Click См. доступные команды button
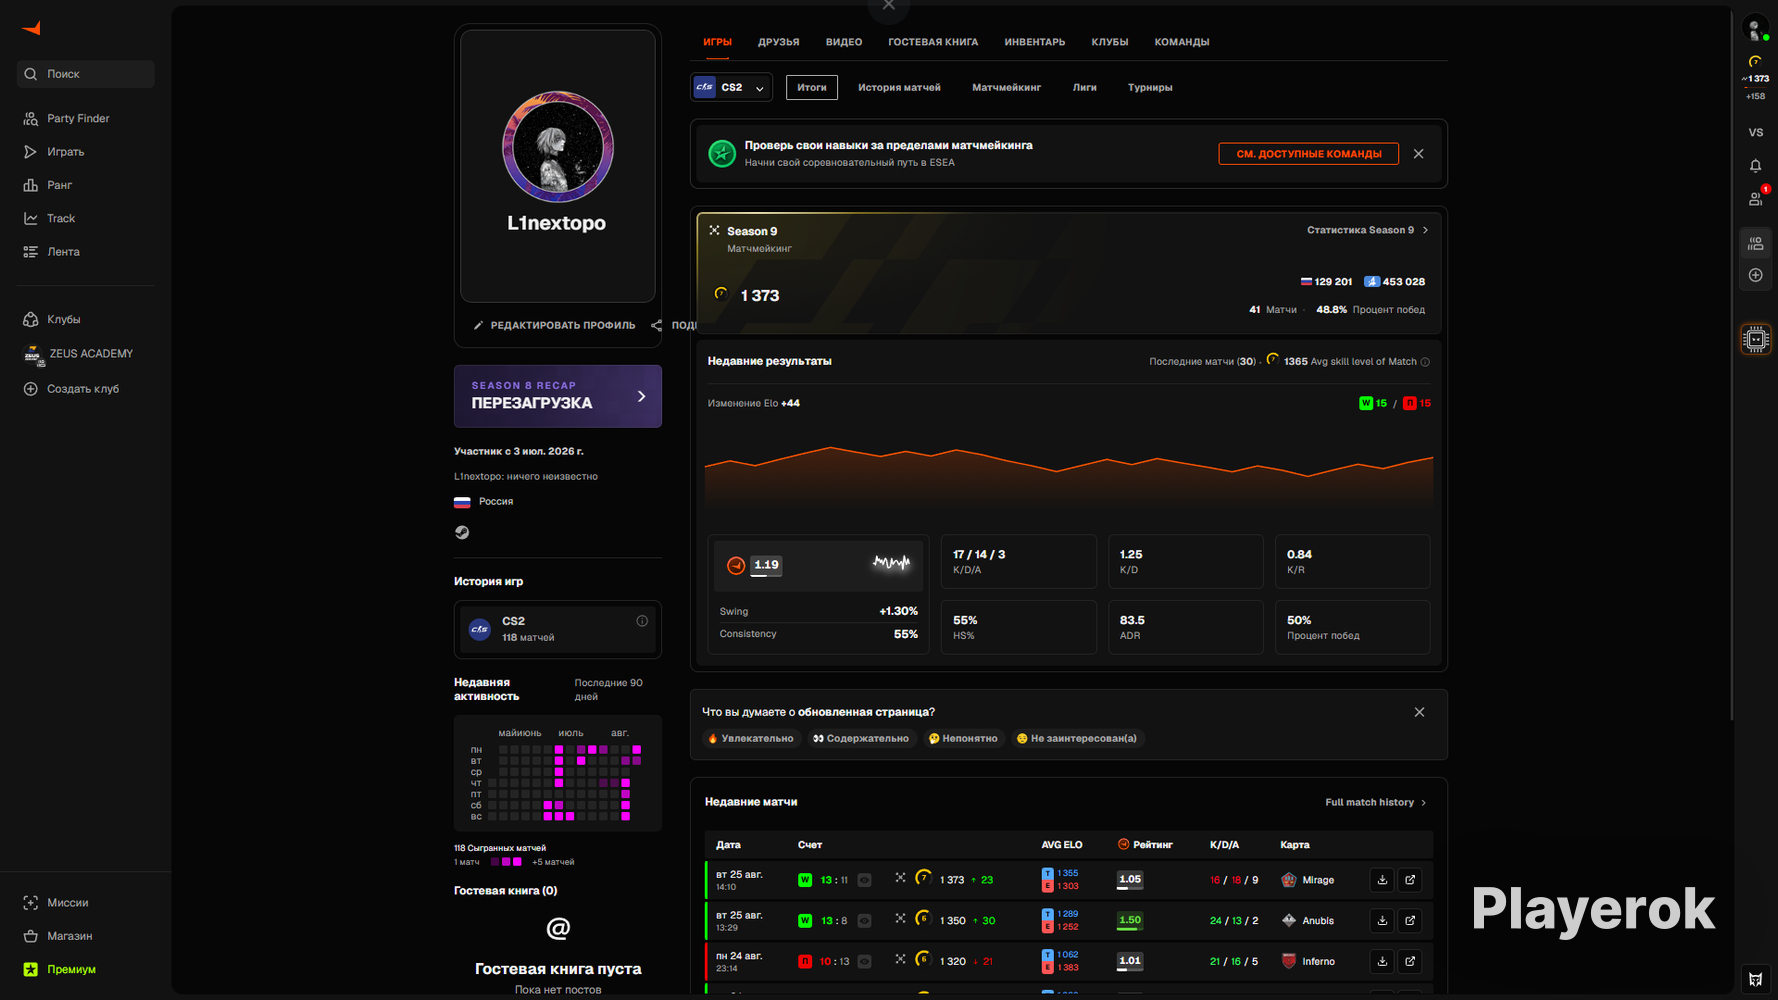The width and height of the screenshot is (1778, 1000). point(1309,154)
